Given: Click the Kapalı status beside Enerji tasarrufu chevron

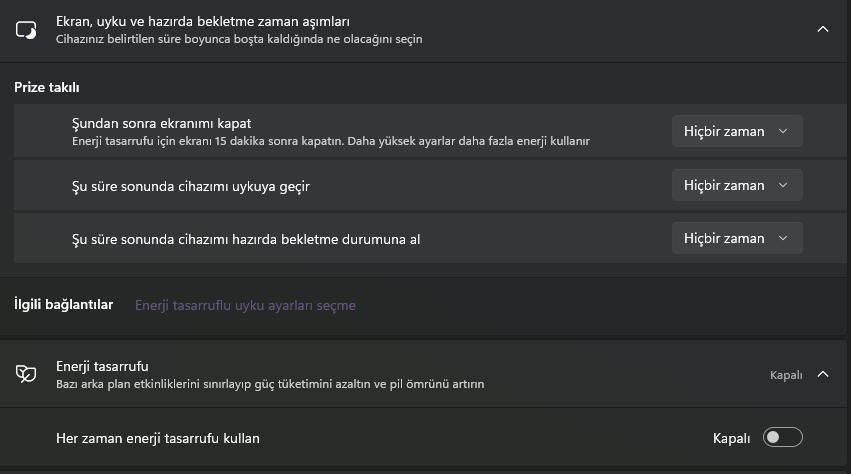Looking at the screenshot, I should point(786,375).
